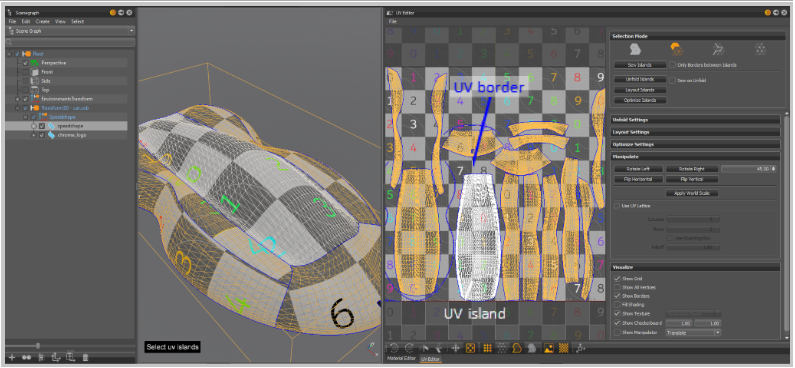The height and width of the screenshot is (368, 795).
Task: Click the chrome_logo geometry icon in tree
Action: [52, 135]
